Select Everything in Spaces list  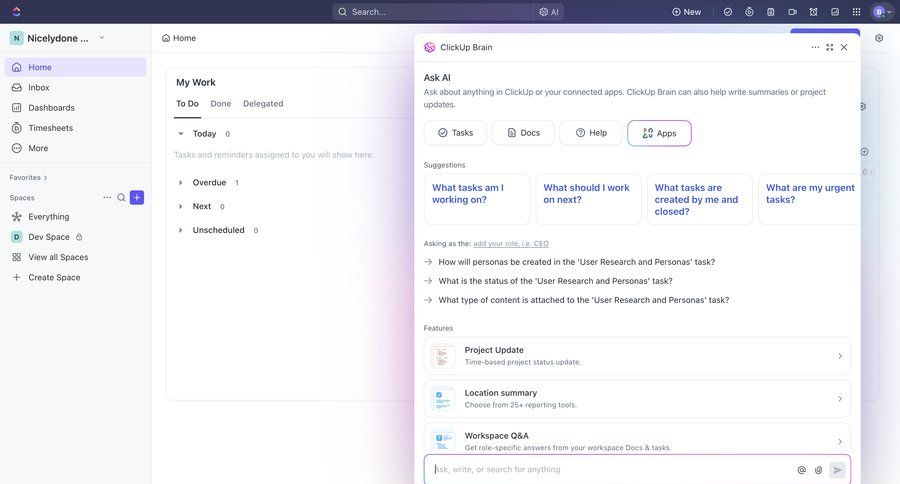tap(76, 216)
